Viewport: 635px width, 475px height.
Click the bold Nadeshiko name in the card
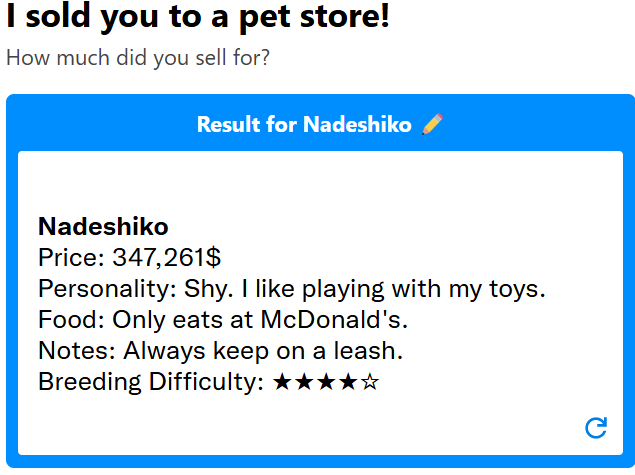pos(103,226)
